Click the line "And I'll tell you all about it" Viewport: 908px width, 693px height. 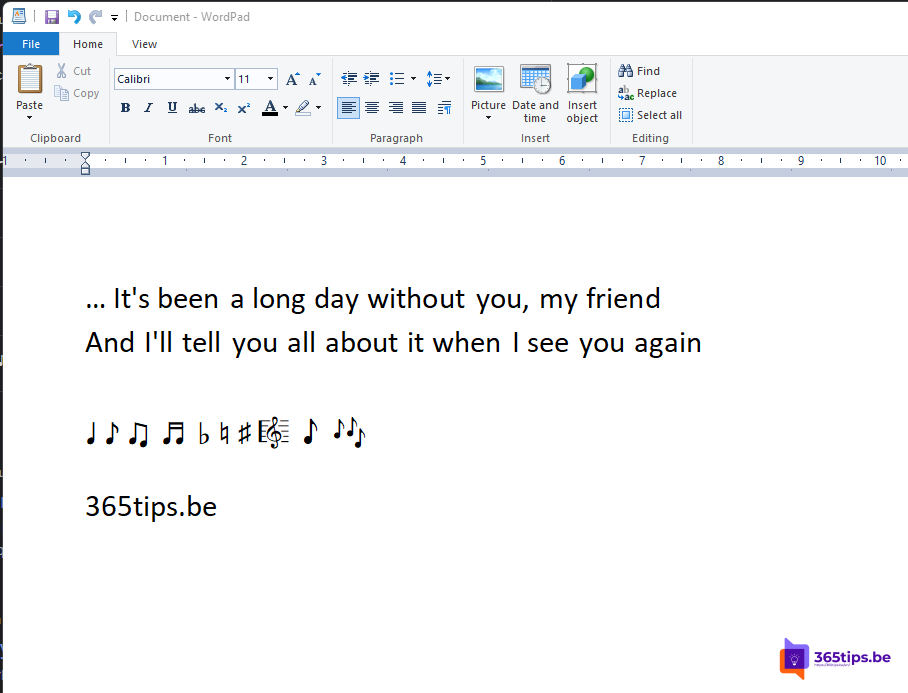point(393,343)
